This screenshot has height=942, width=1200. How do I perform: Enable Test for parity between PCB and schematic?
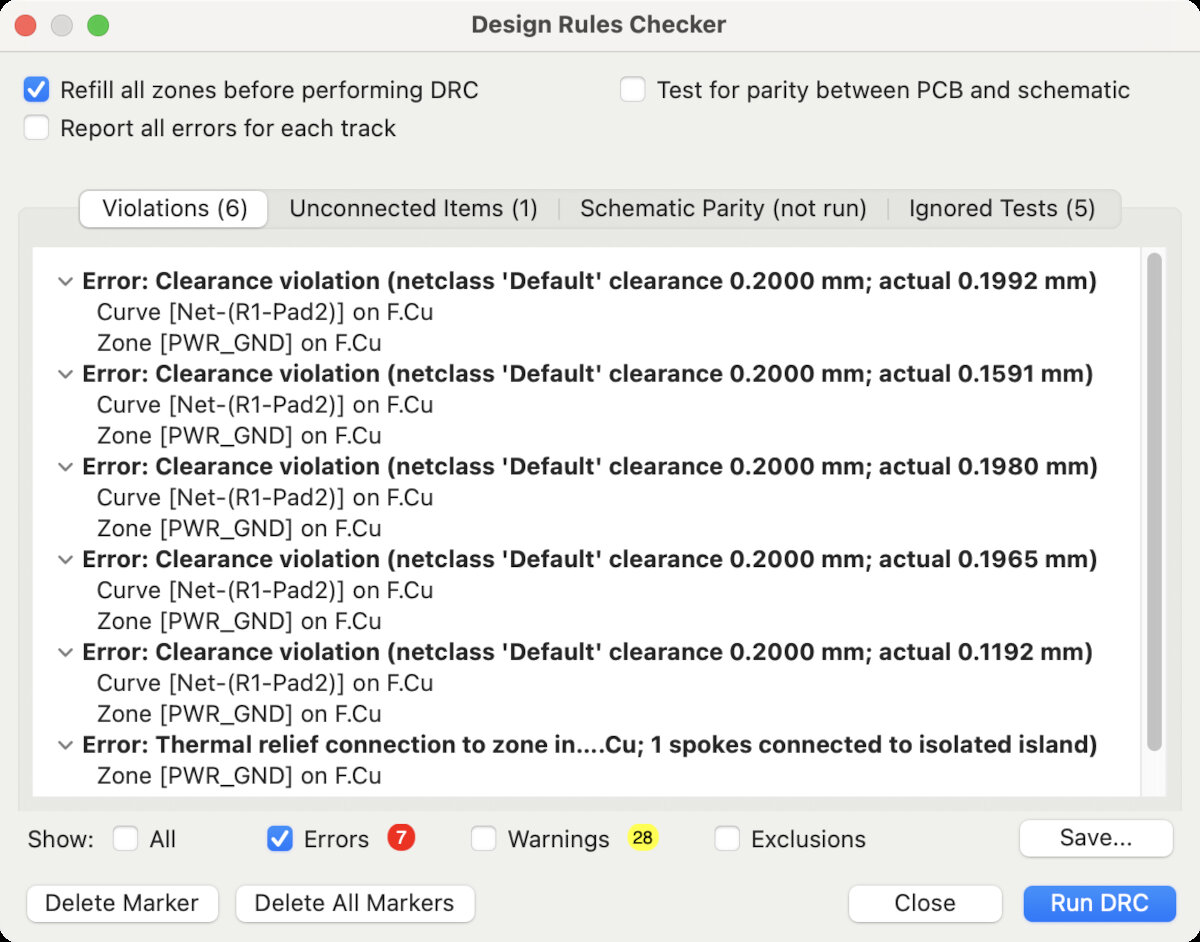tap(633, 90)
